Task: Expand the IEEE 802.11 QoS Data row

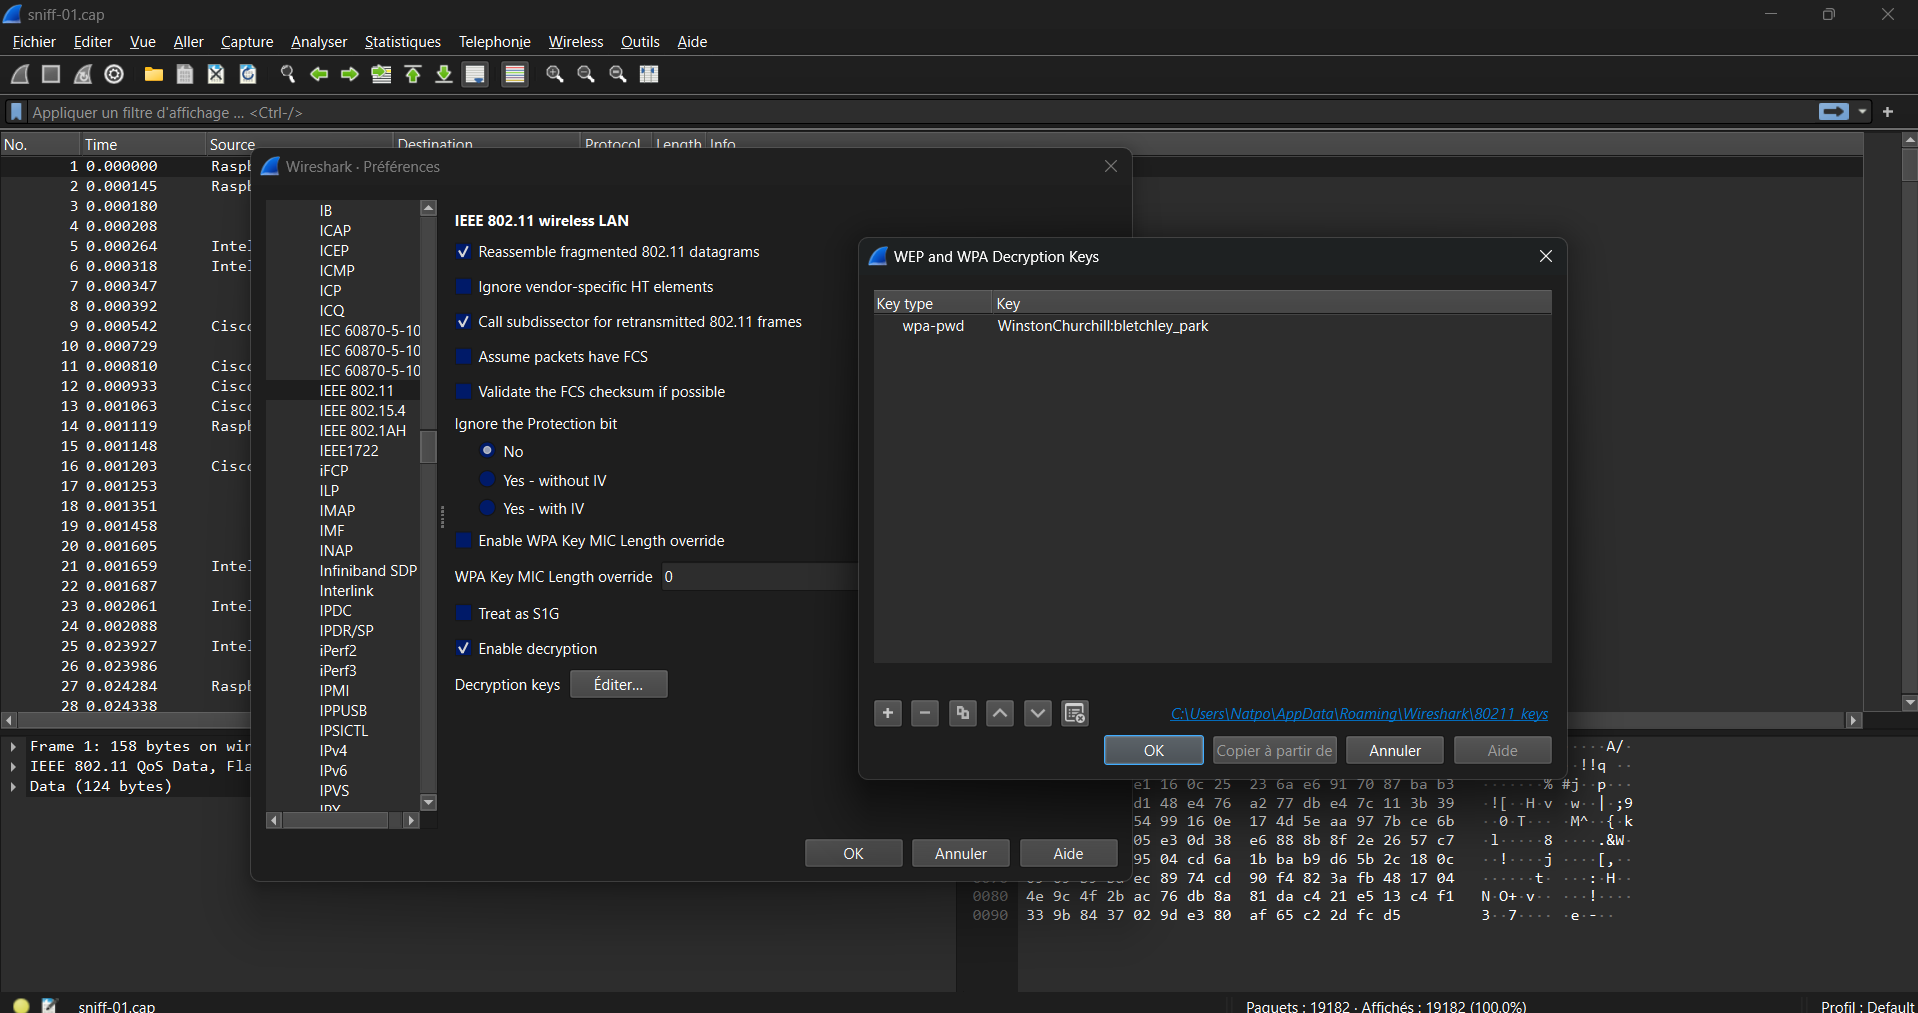Action: pos(13,766)
